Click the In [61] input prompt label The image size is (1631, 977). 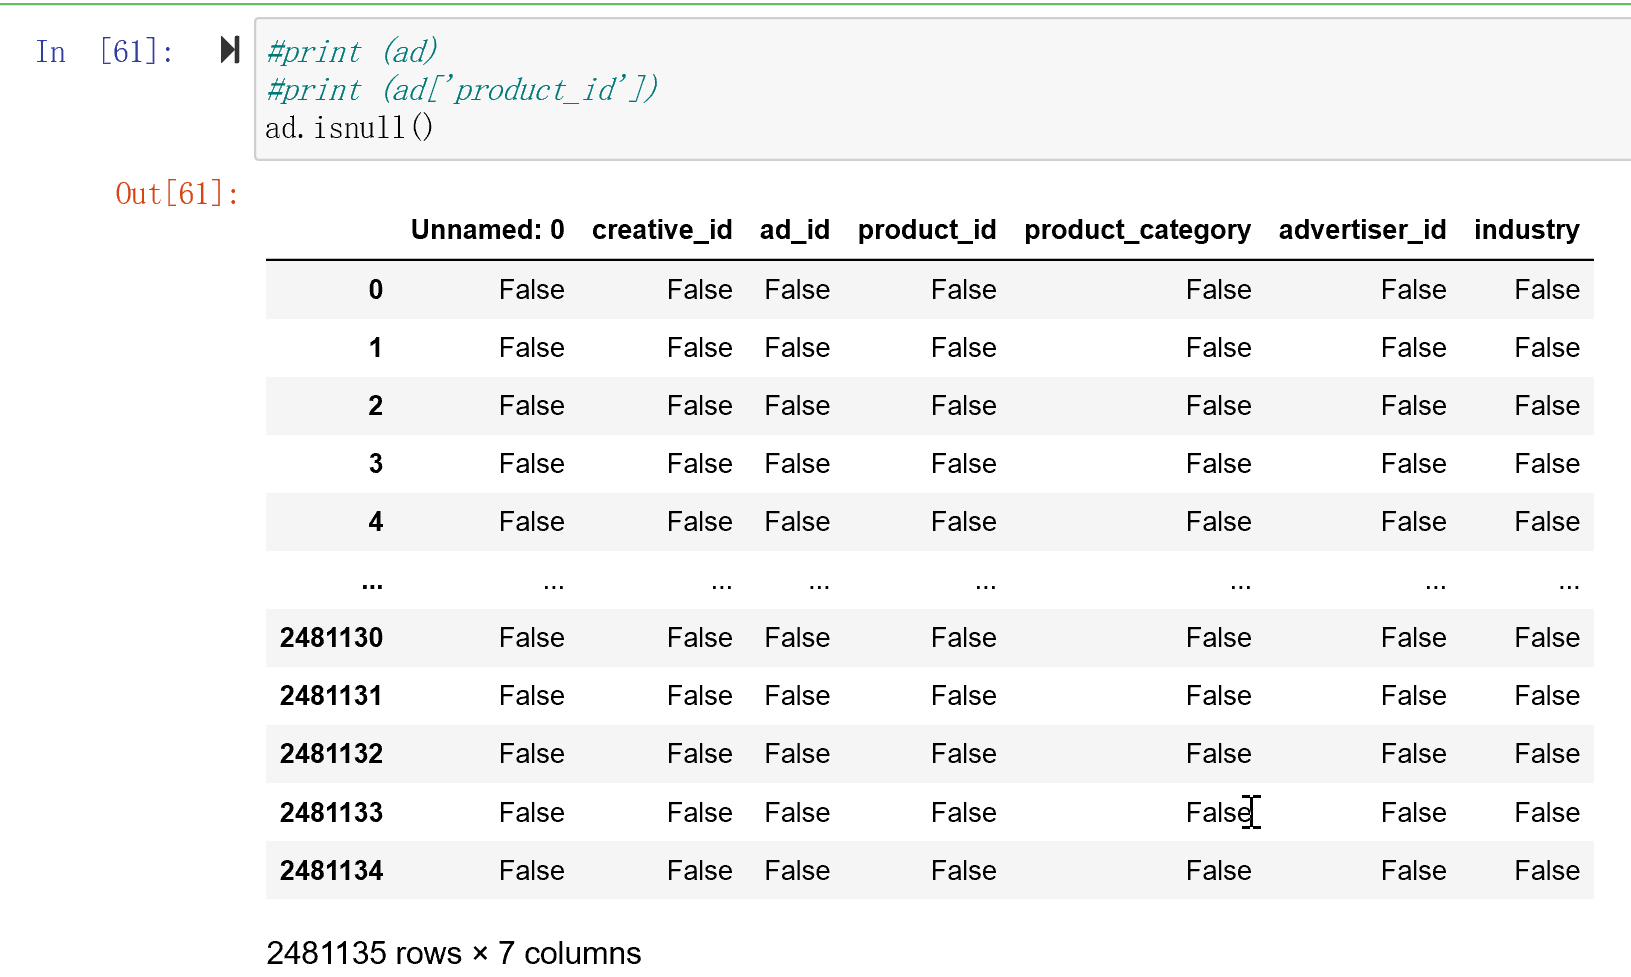coord(105,51)
